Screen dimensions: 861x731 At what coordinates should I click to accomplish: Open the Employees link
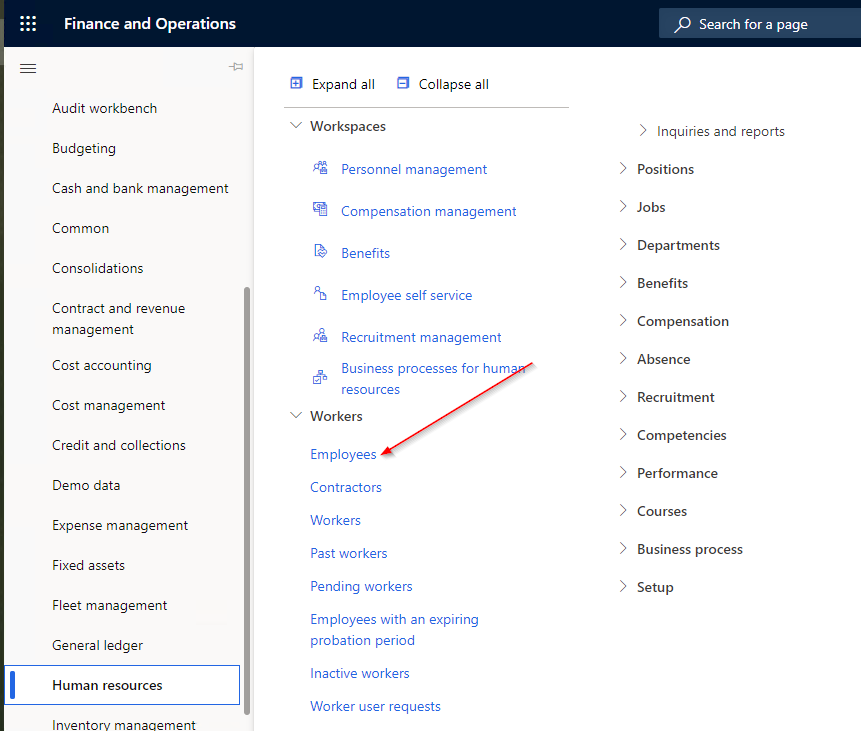click(341, 453)
